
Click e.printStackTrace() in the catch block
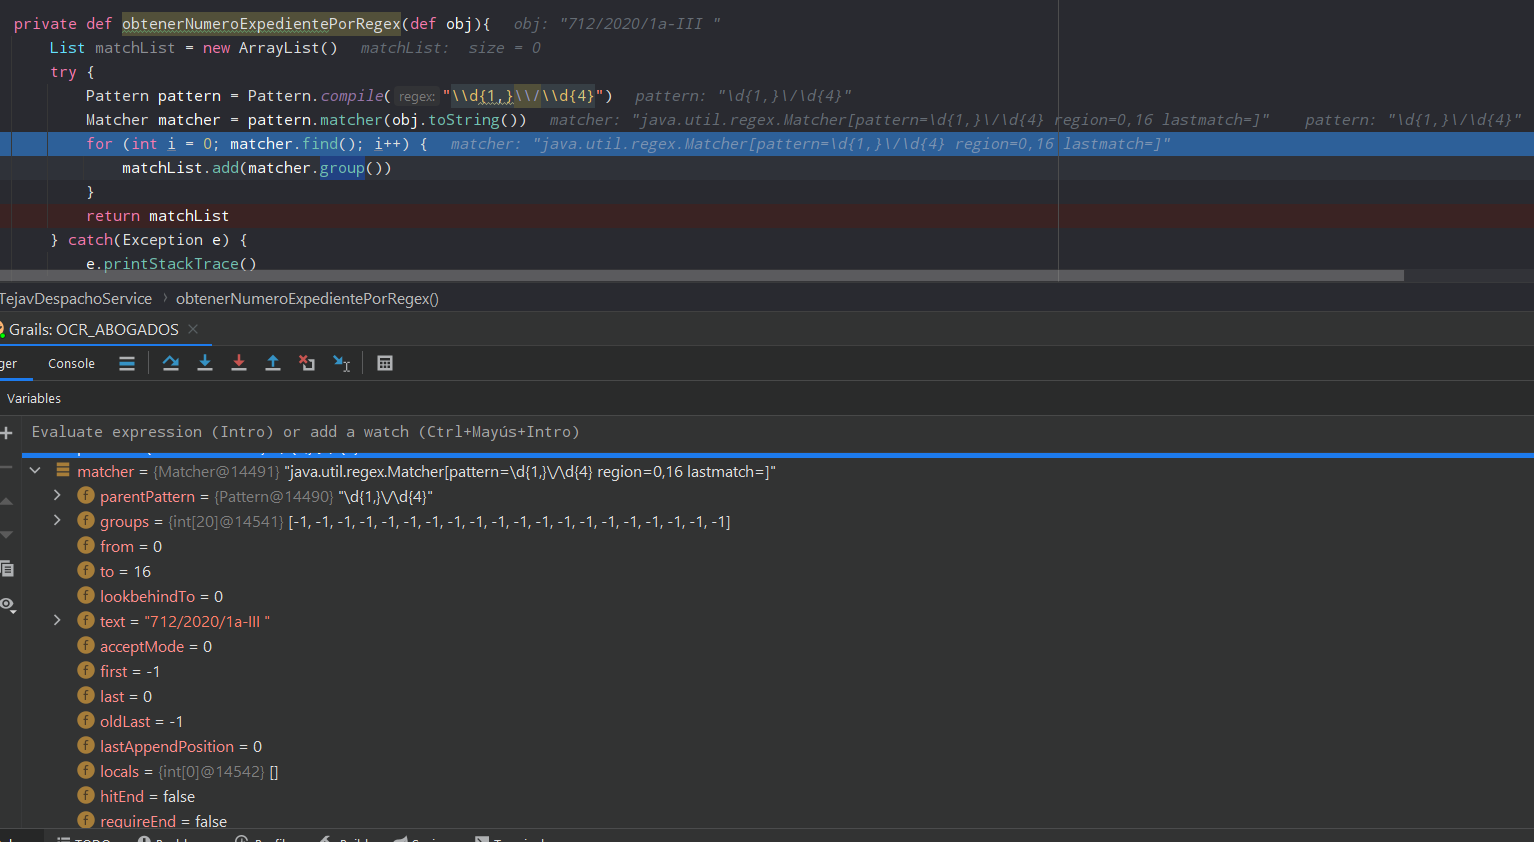tap(171, 264)
